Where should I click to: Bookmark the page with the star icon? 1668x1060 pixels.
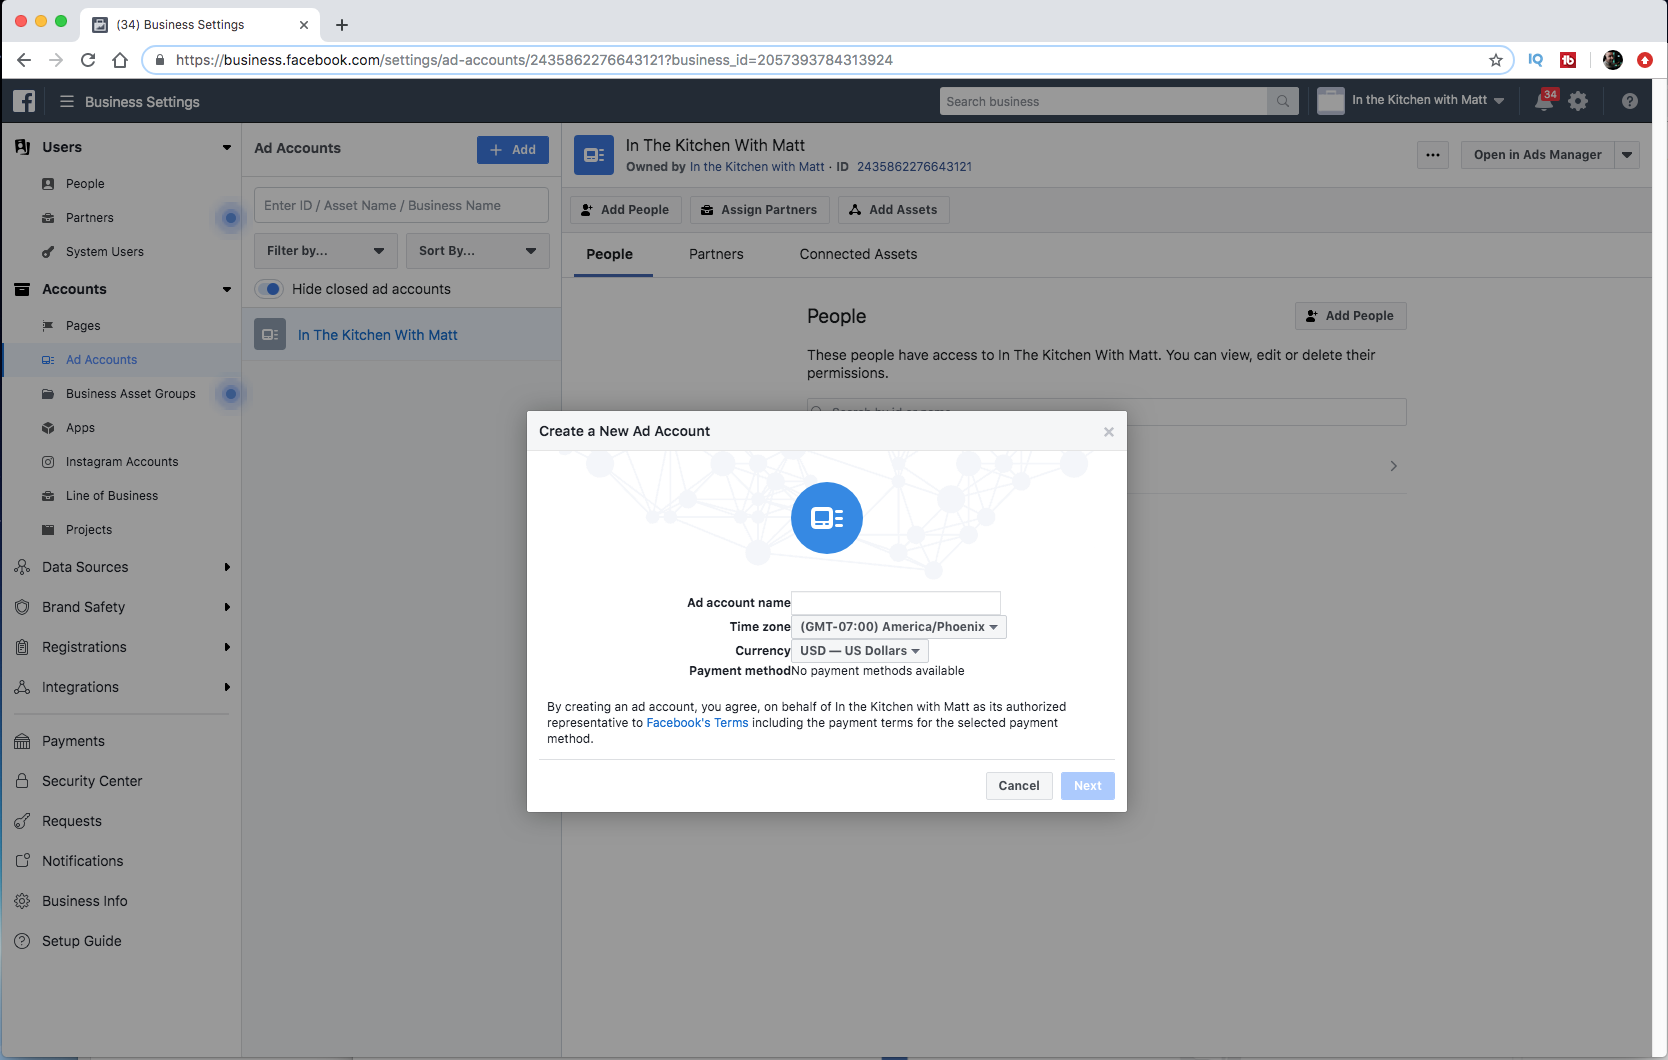pos(1496,60)
